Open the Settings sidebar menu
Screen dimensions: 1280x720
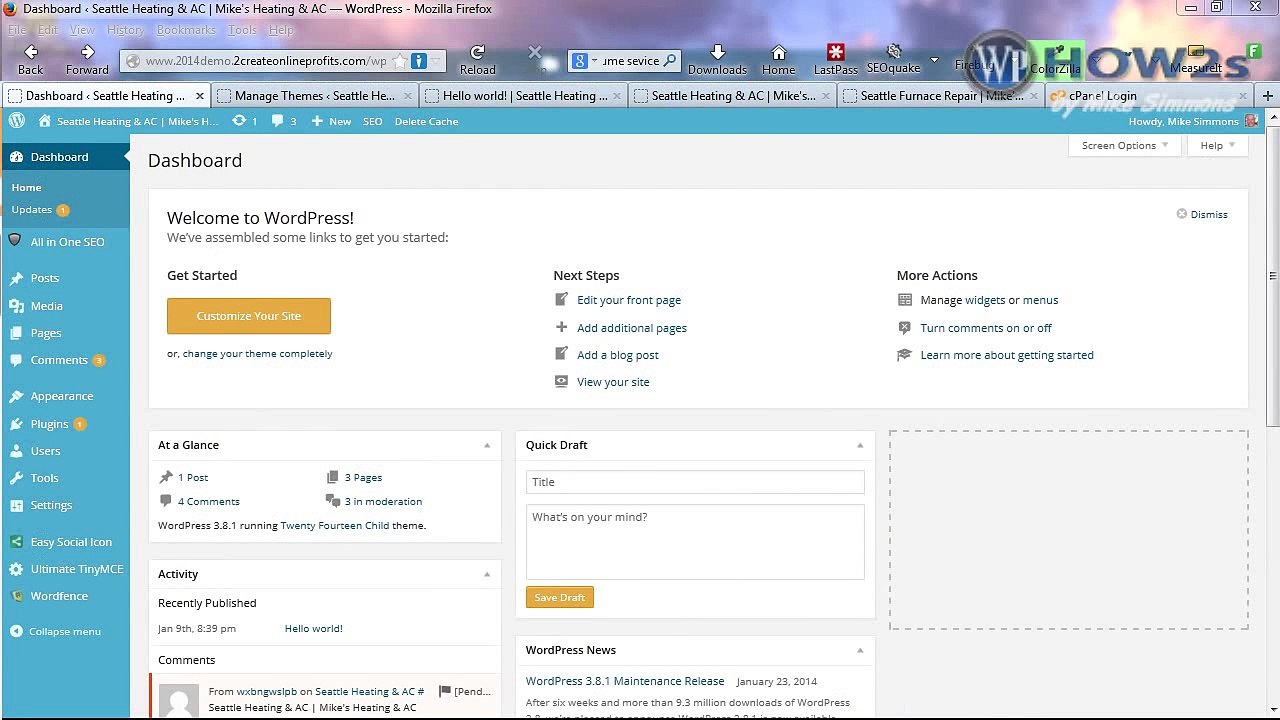coord(65,505)
